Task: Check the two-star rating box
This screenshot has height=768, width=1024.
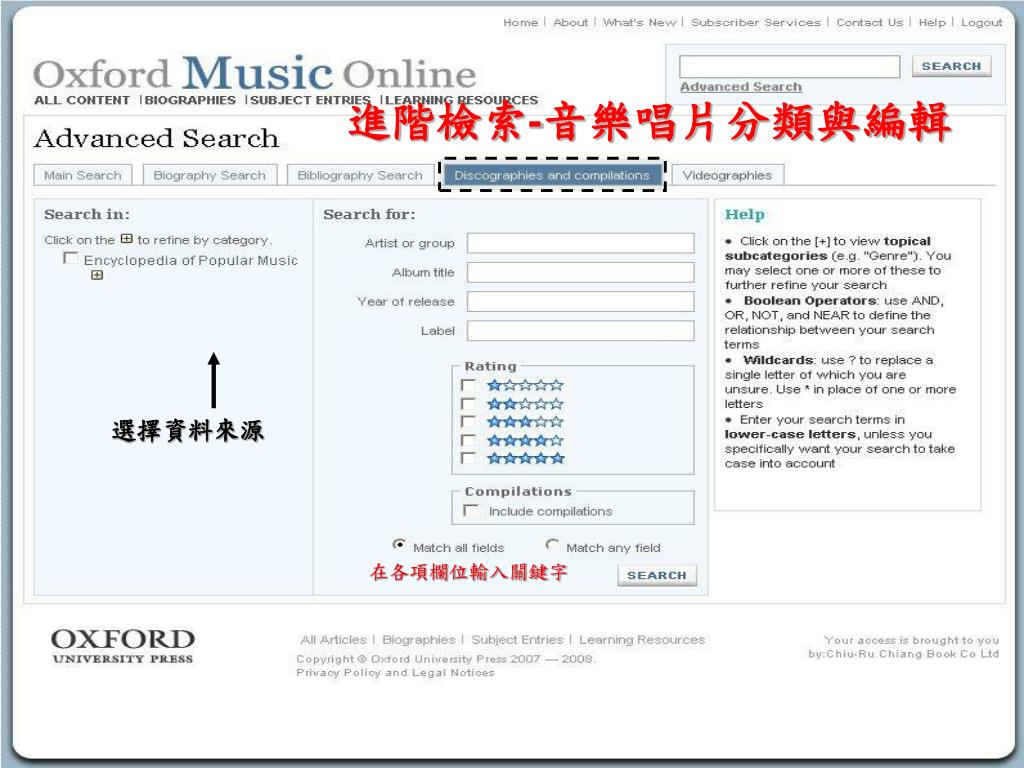Action: click(x=468, y=404)
